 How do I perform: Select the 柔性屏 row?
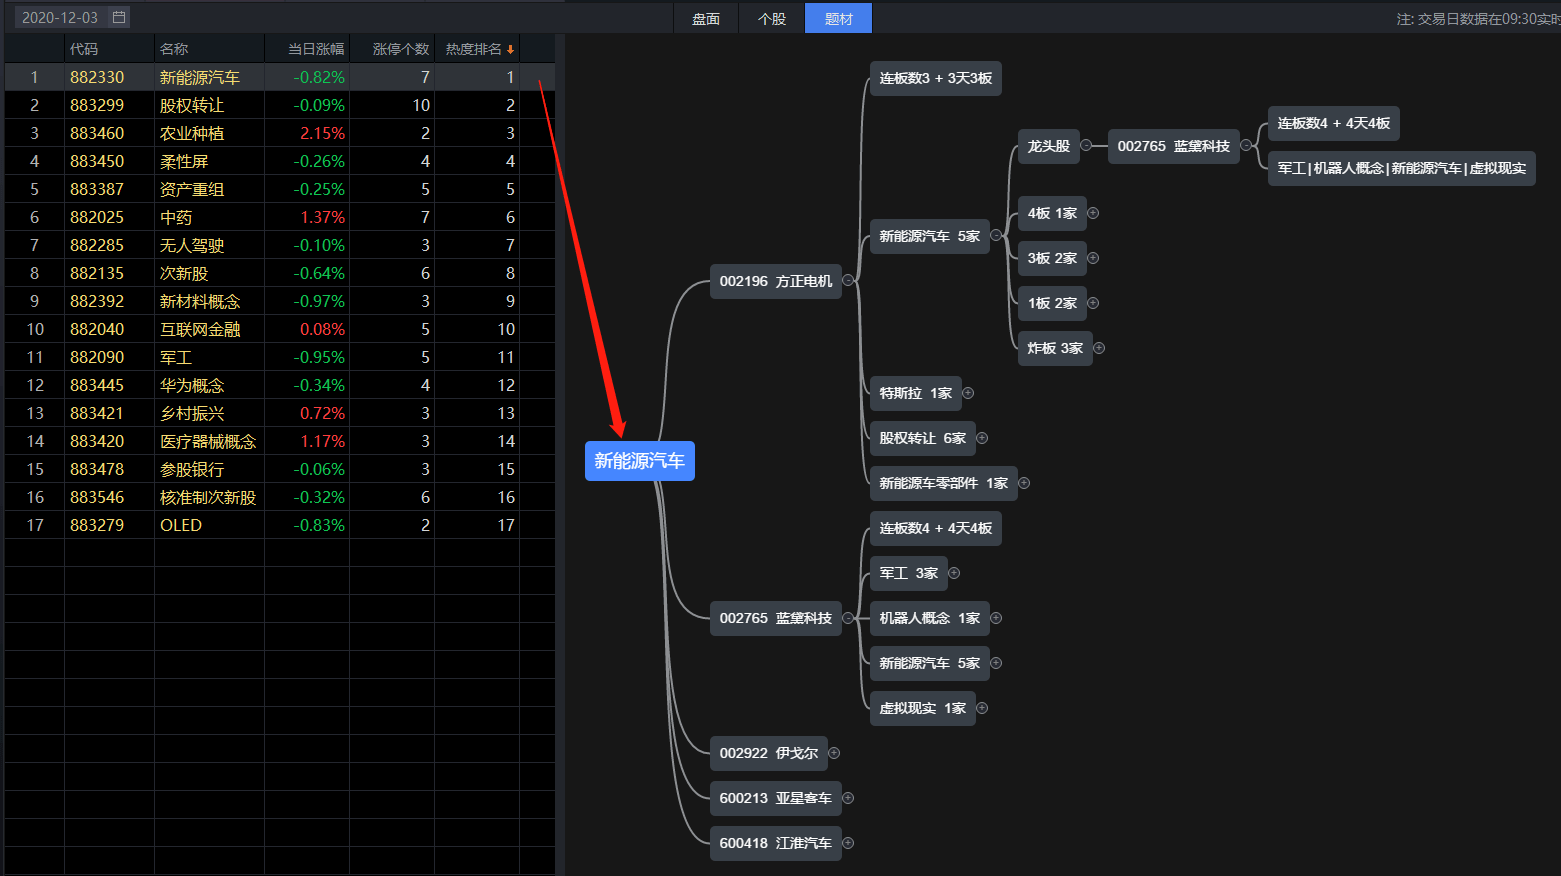[279, 161]
